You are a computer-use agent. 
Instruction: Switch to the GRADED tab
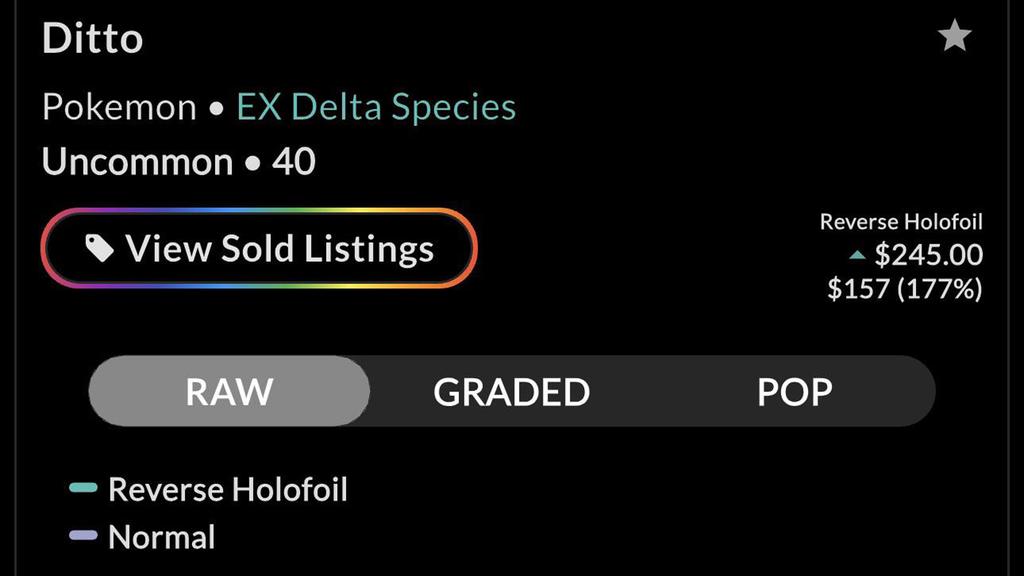point(511,391)
